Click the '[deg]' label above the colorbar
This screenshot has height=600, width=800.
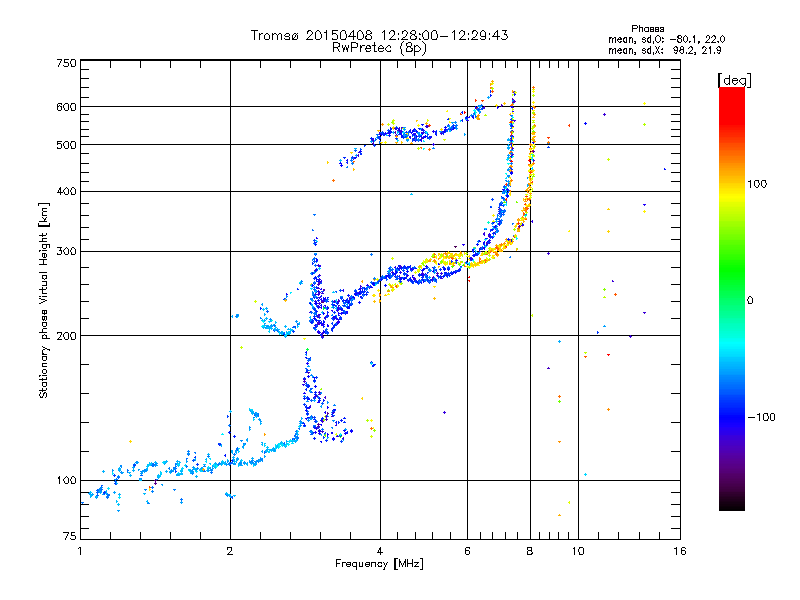(734, 80)
